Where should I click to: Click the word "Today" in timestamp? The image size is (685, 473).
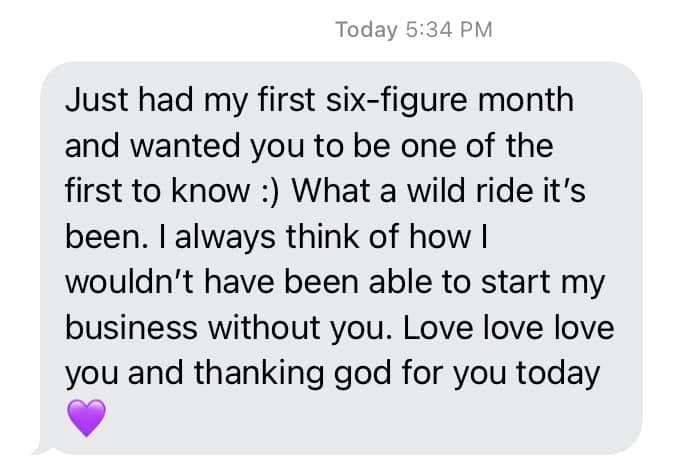tap(366, 30)
